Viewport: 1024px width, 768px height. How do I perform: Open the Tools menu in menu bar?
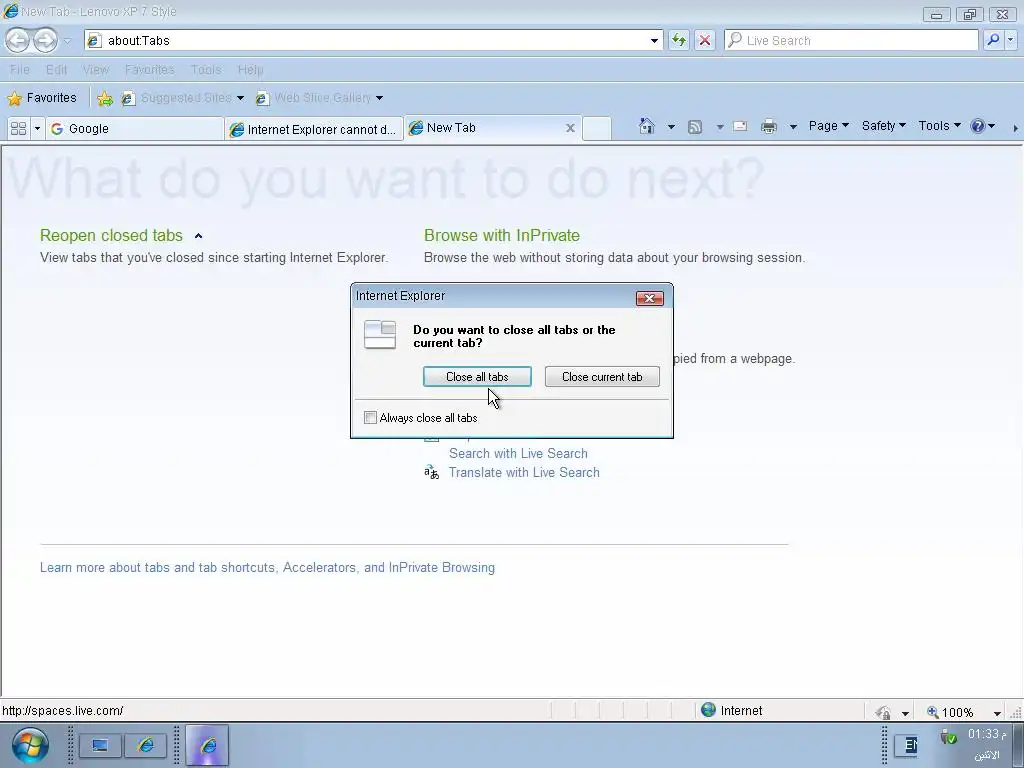pos(206,70)
